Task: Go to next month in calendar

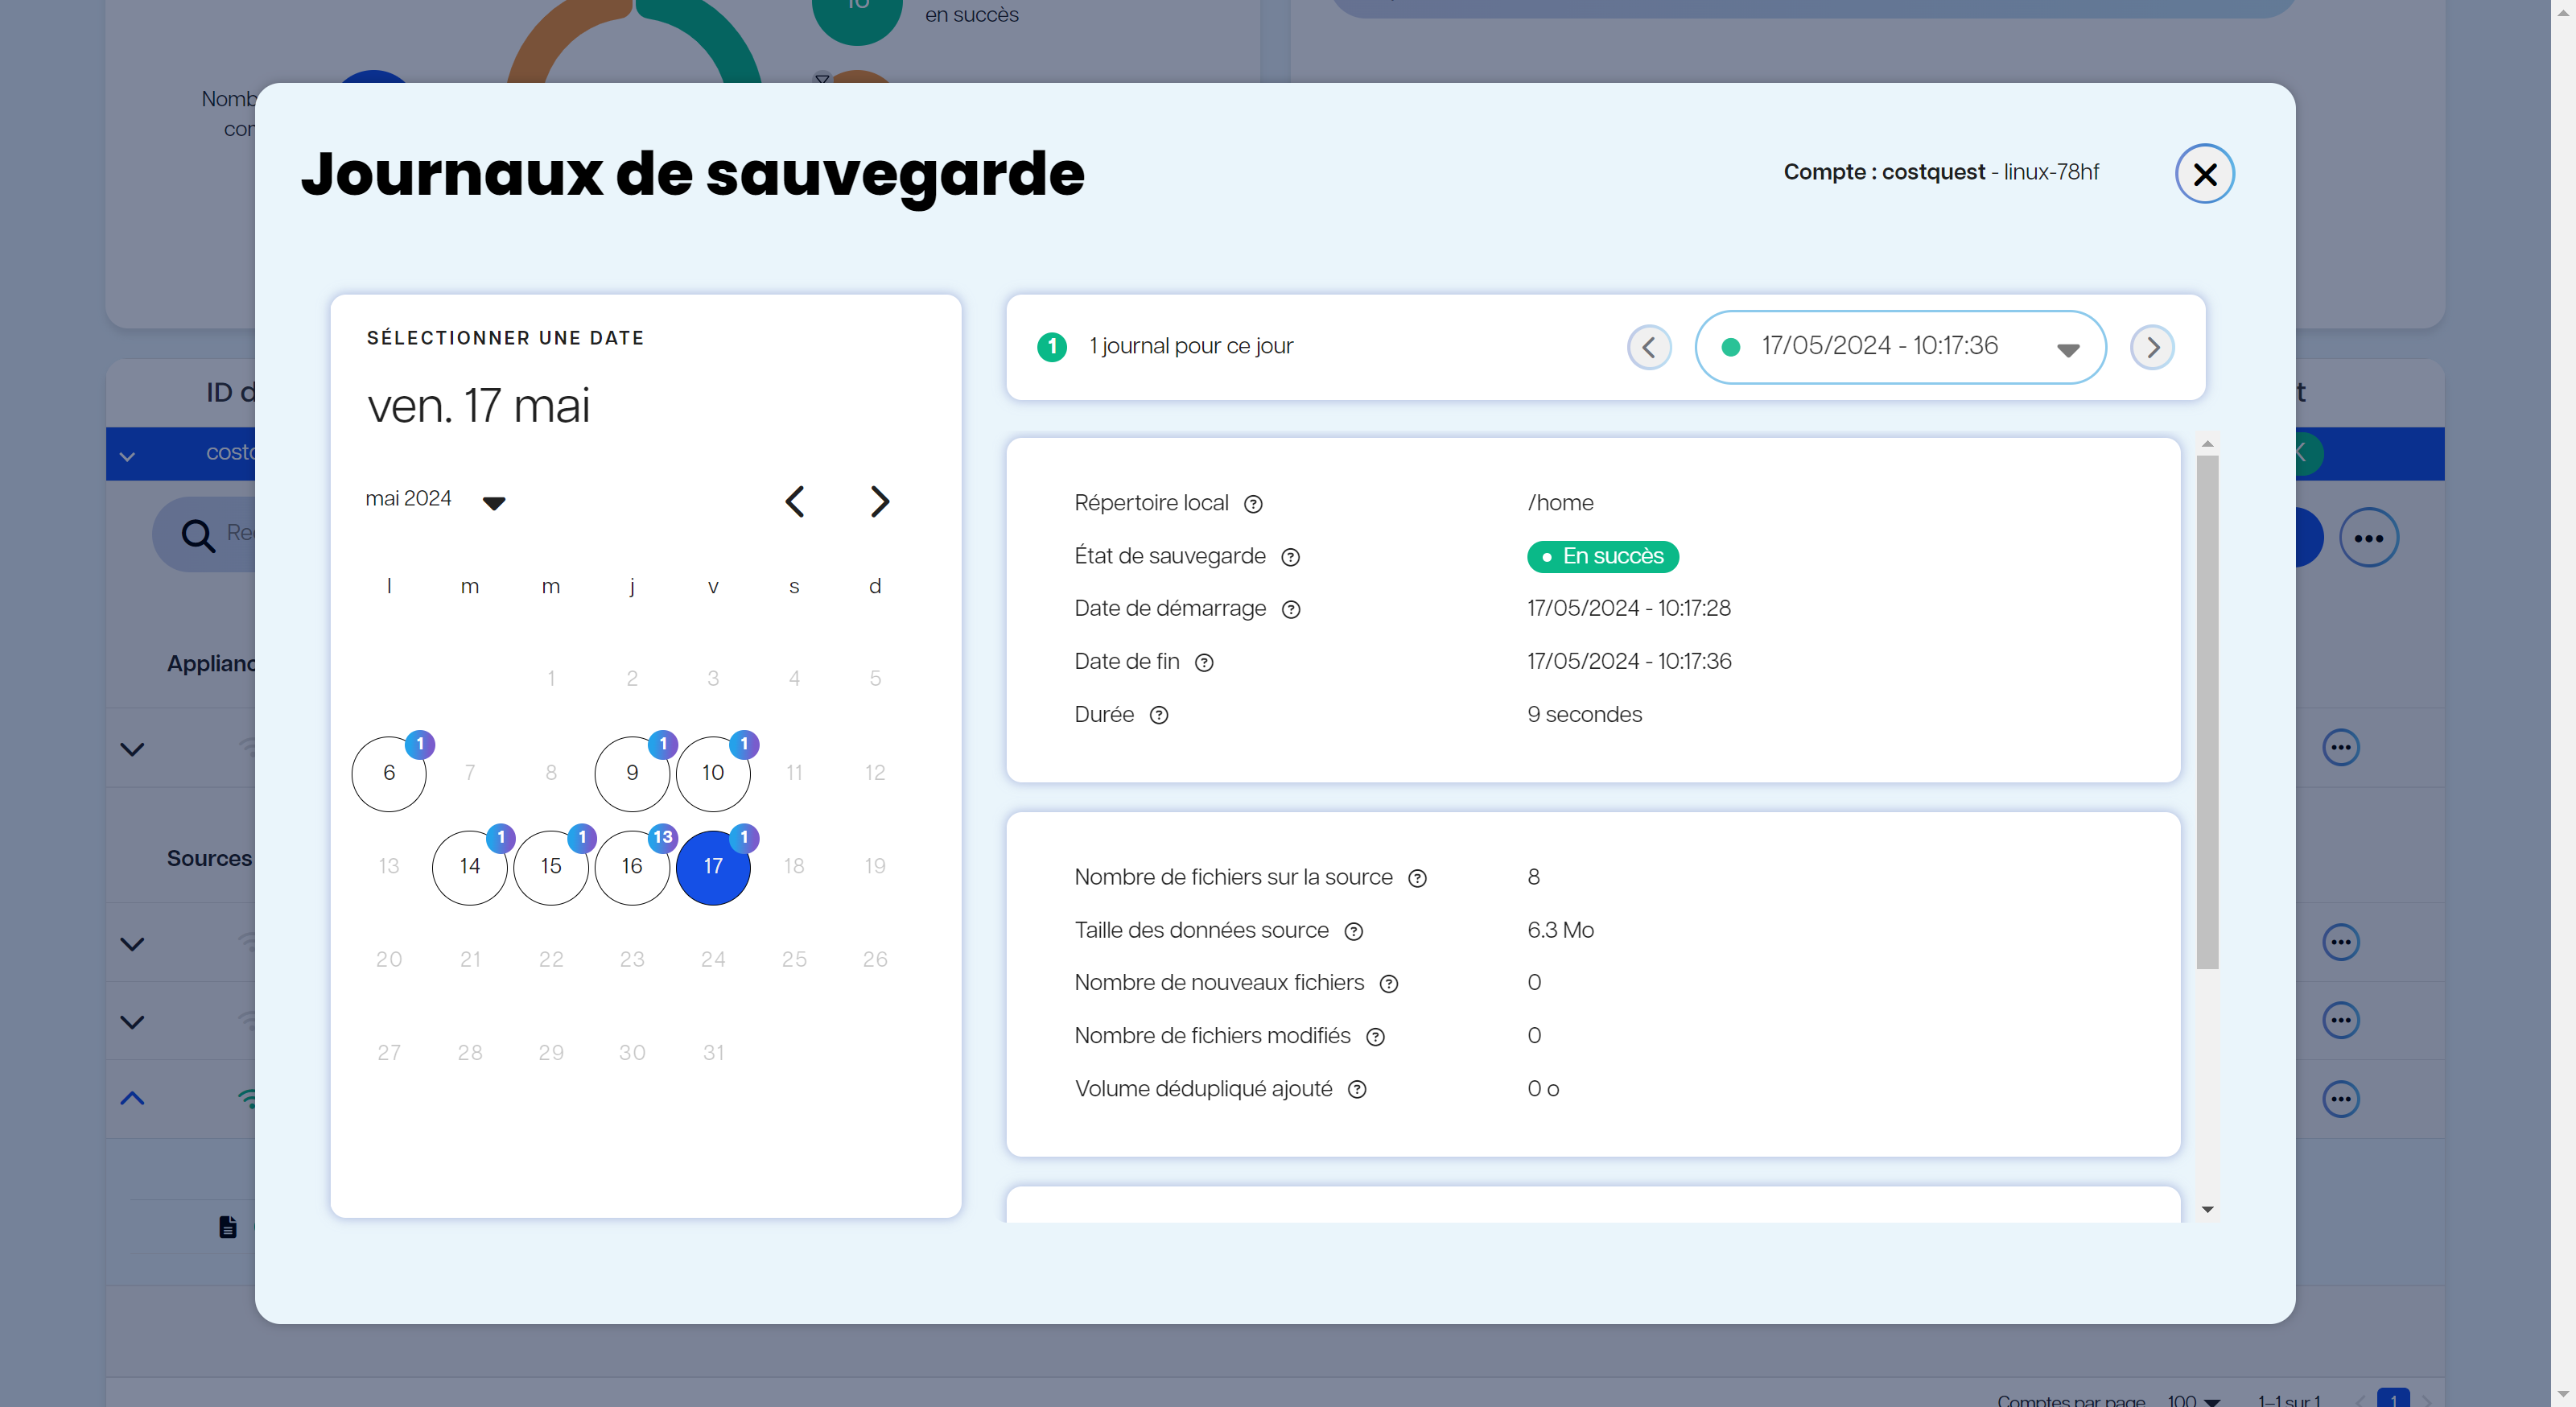Action: pyautogui.click(x=879, y=501)
